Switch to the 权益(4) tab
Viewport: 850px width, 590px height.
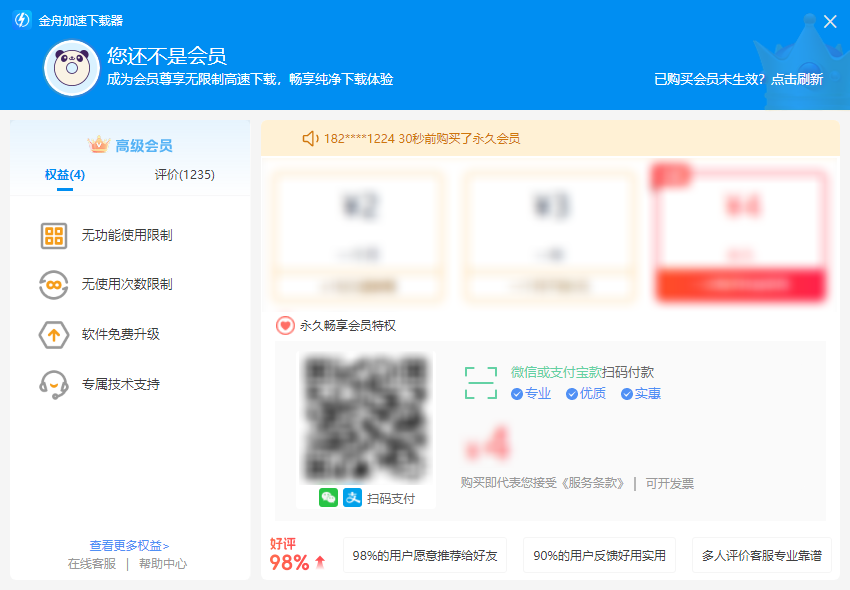click(65, 175)
